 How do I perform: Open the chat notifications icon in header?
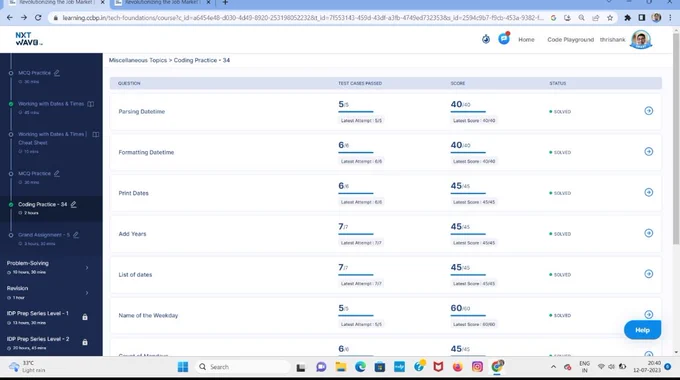(x=503, y=39)
